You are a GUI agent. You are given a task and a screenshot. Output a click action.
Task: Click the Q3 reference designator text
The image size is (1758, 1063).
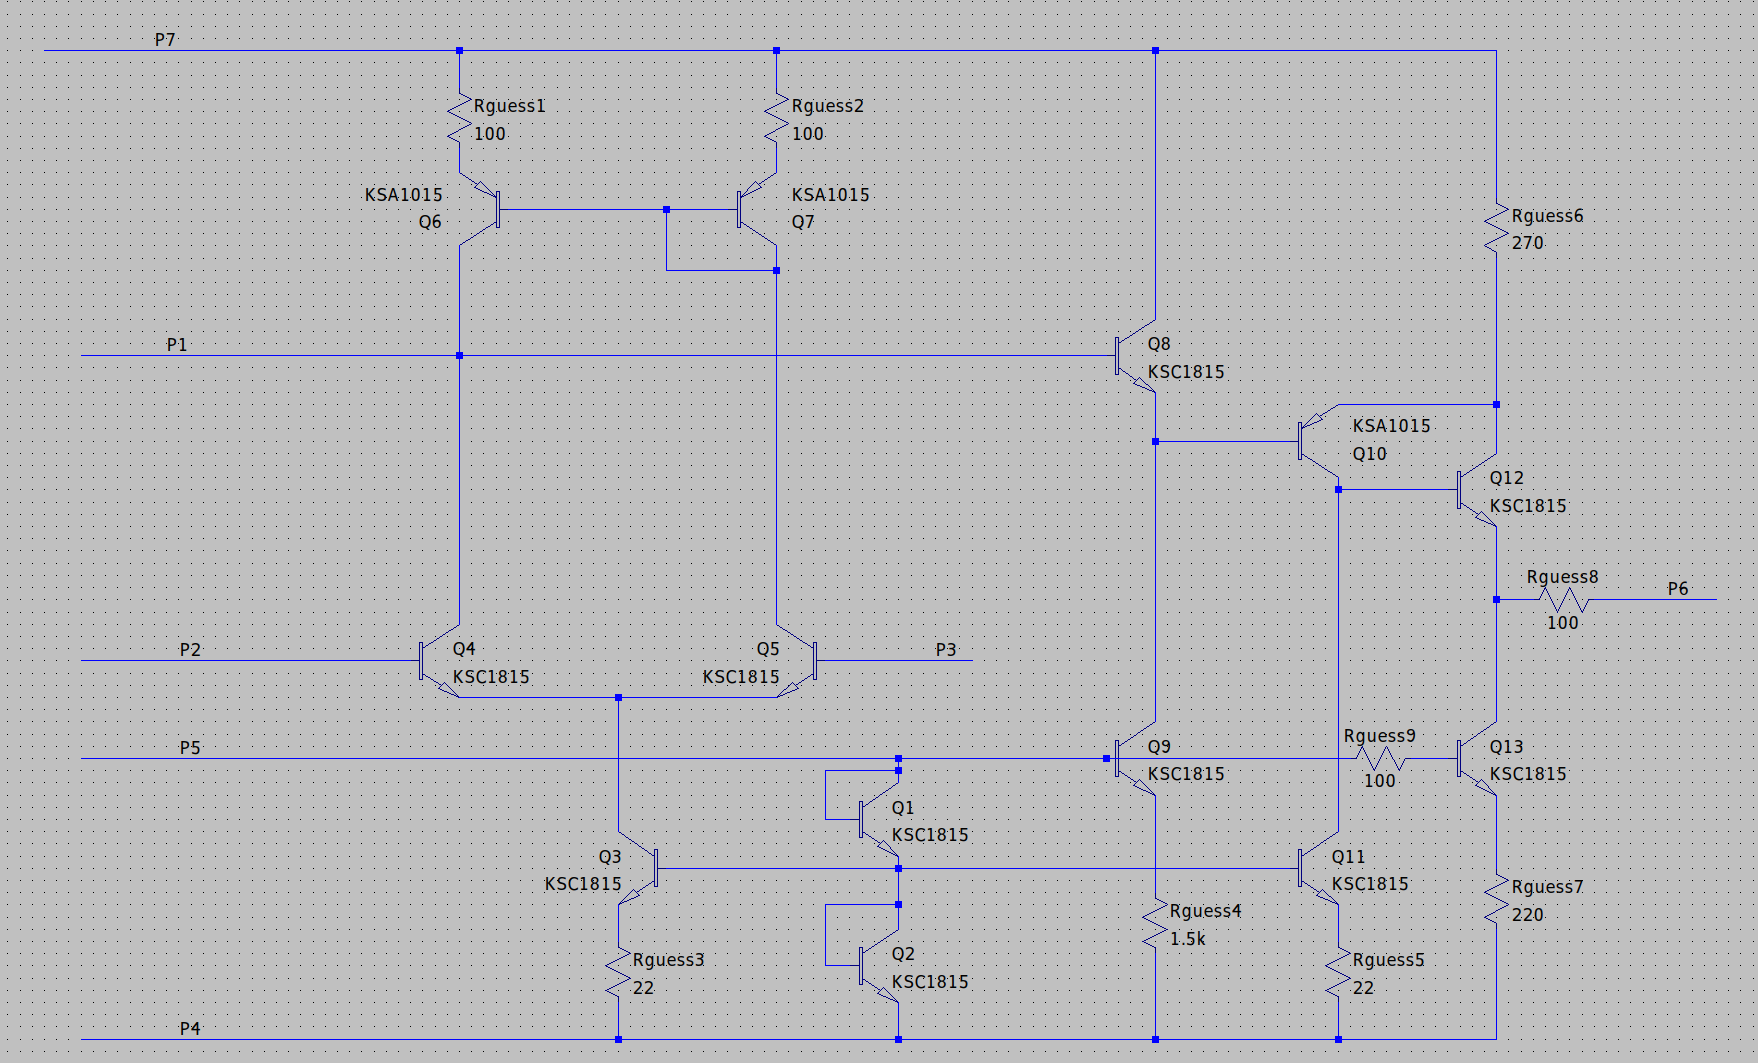(x=609, y=857)
